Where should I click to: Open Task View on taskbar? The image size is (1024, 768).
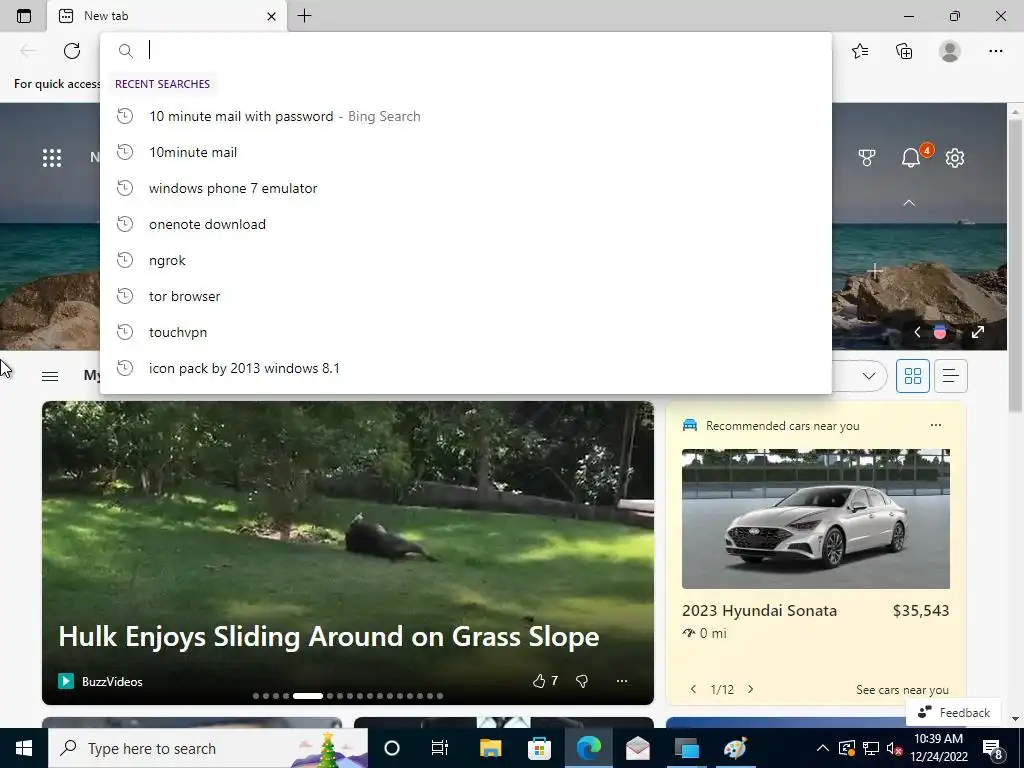tap(440, 748)
